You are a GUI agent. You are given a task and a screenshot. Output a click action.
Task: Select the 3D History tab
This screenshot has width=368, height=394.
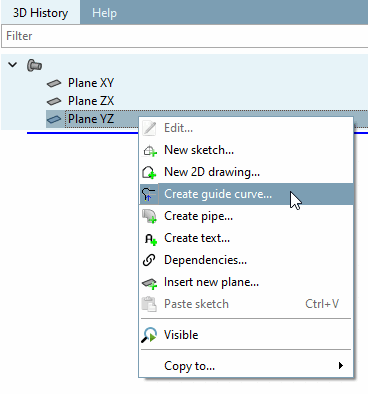[40, 13]
